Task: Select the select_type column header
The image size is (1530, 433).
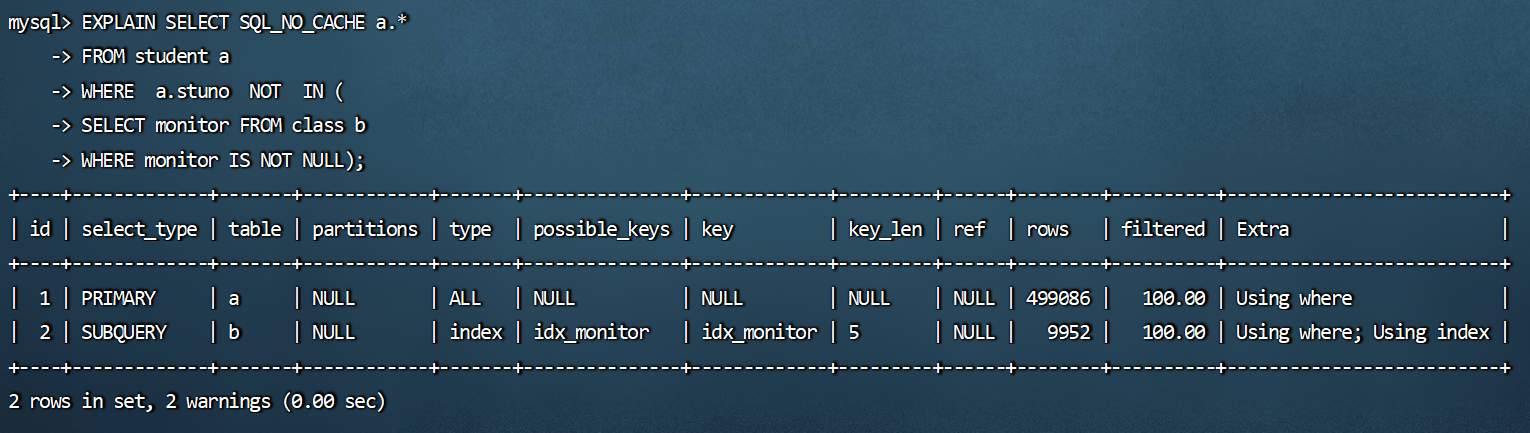Action: pos(139,229)
